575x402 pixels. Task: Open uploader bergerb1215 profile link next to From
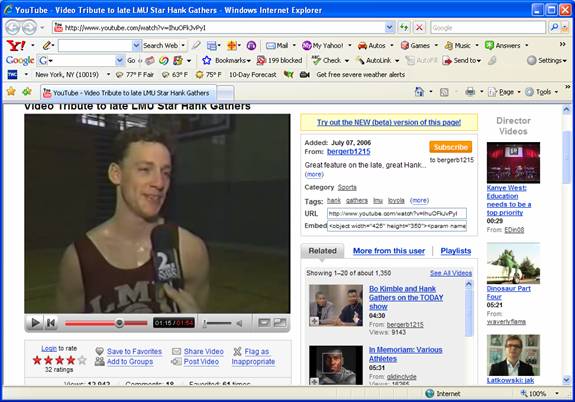pos(348,151)
